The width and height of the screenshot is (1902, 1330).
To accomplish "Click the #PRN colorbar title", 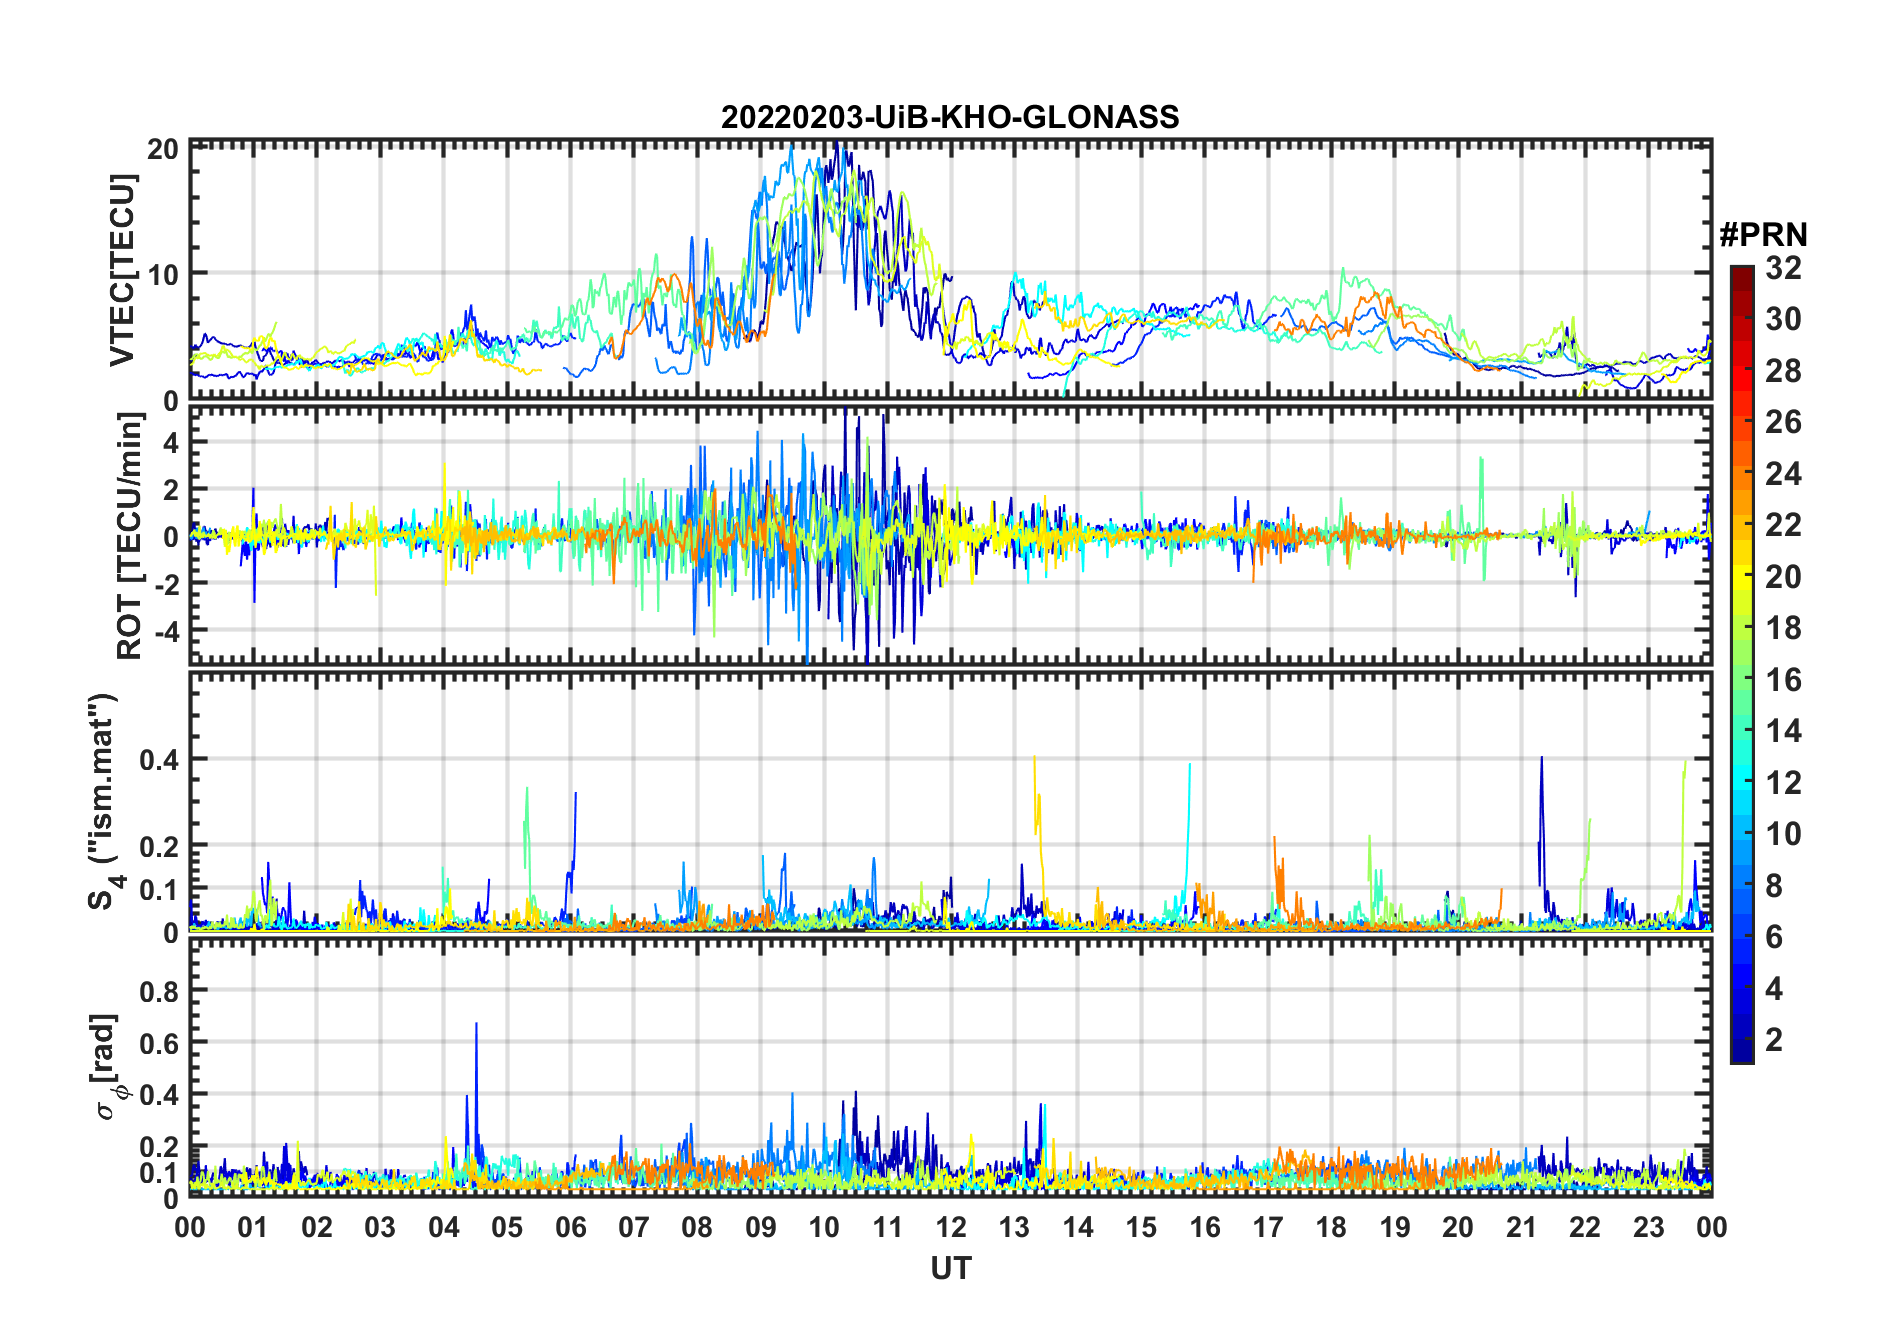I will 1764,235.
